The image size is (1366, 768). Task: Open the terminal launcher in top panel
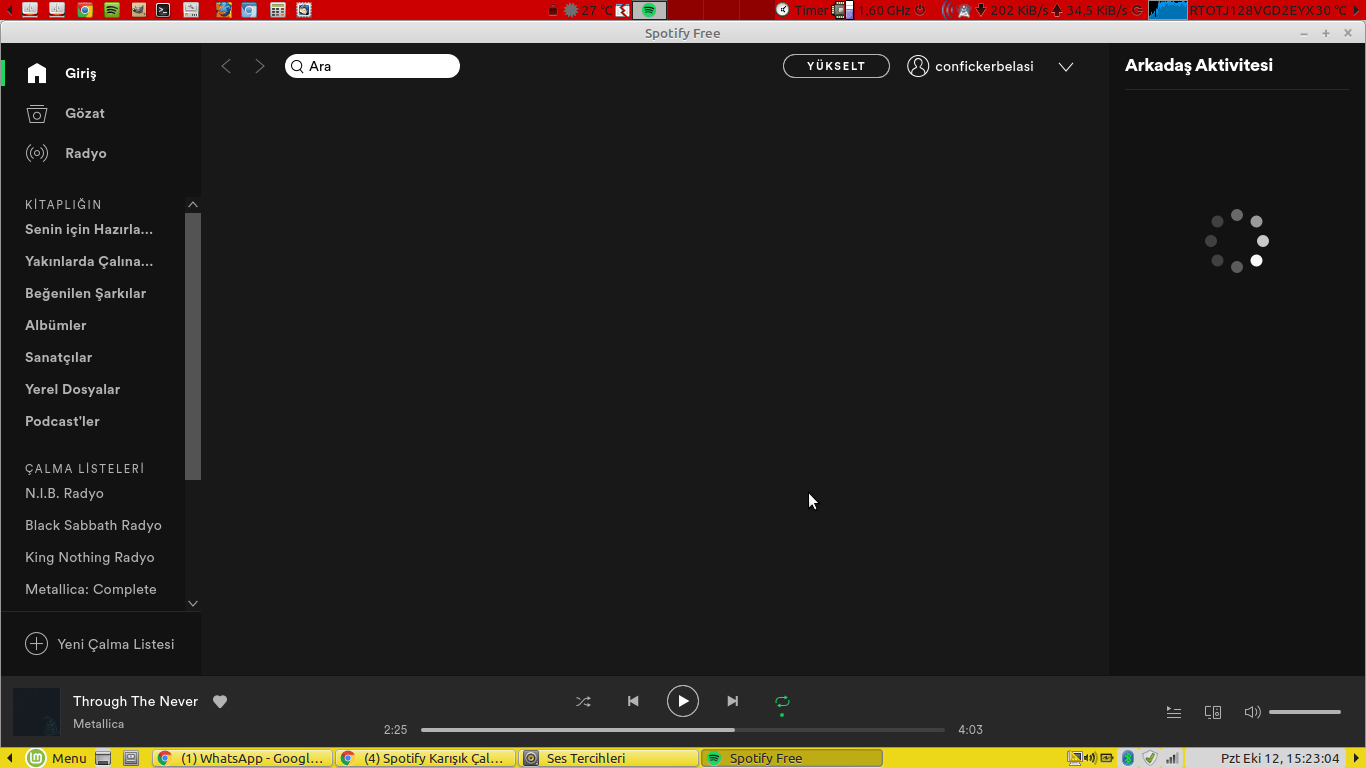pyautogui.click(x=163, y=10)
